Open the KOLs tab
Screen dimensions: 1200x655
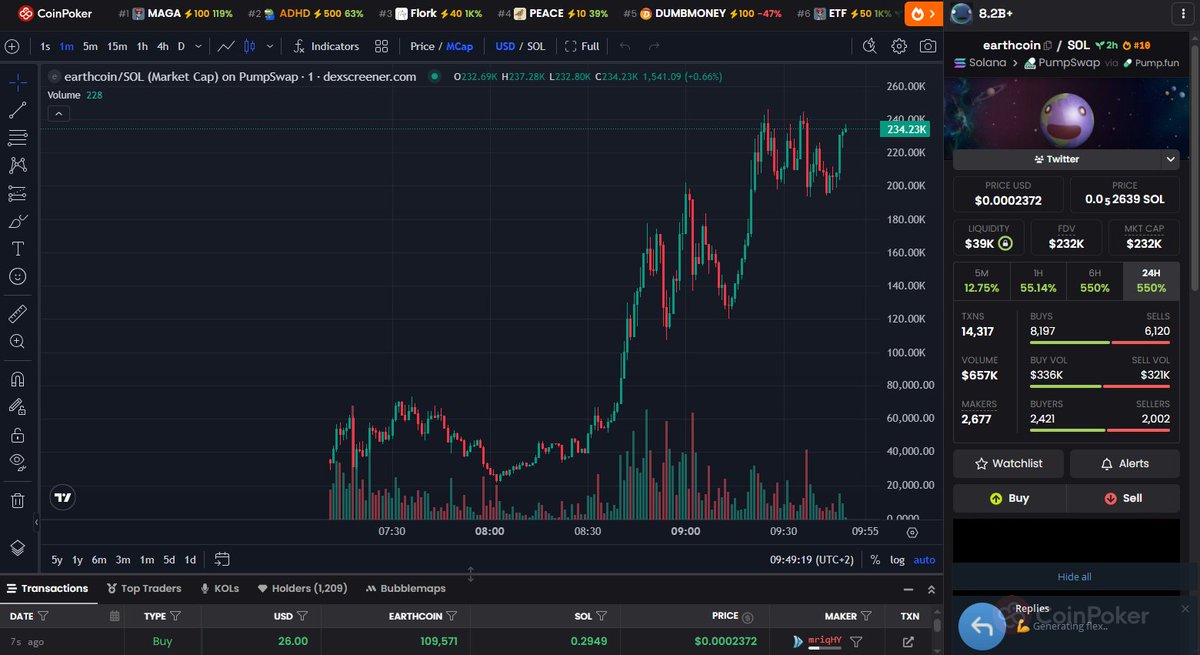220,589
